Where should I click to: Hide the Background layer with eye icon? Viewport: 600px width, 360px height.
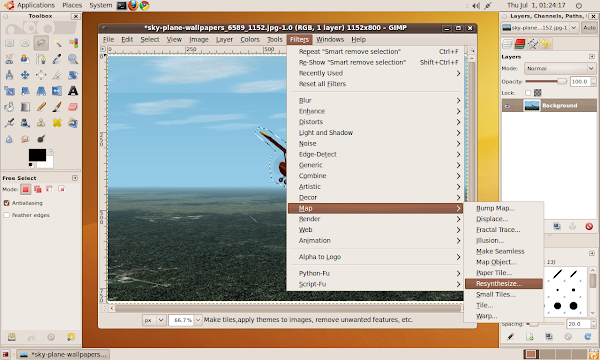click(x=507, y=106)
